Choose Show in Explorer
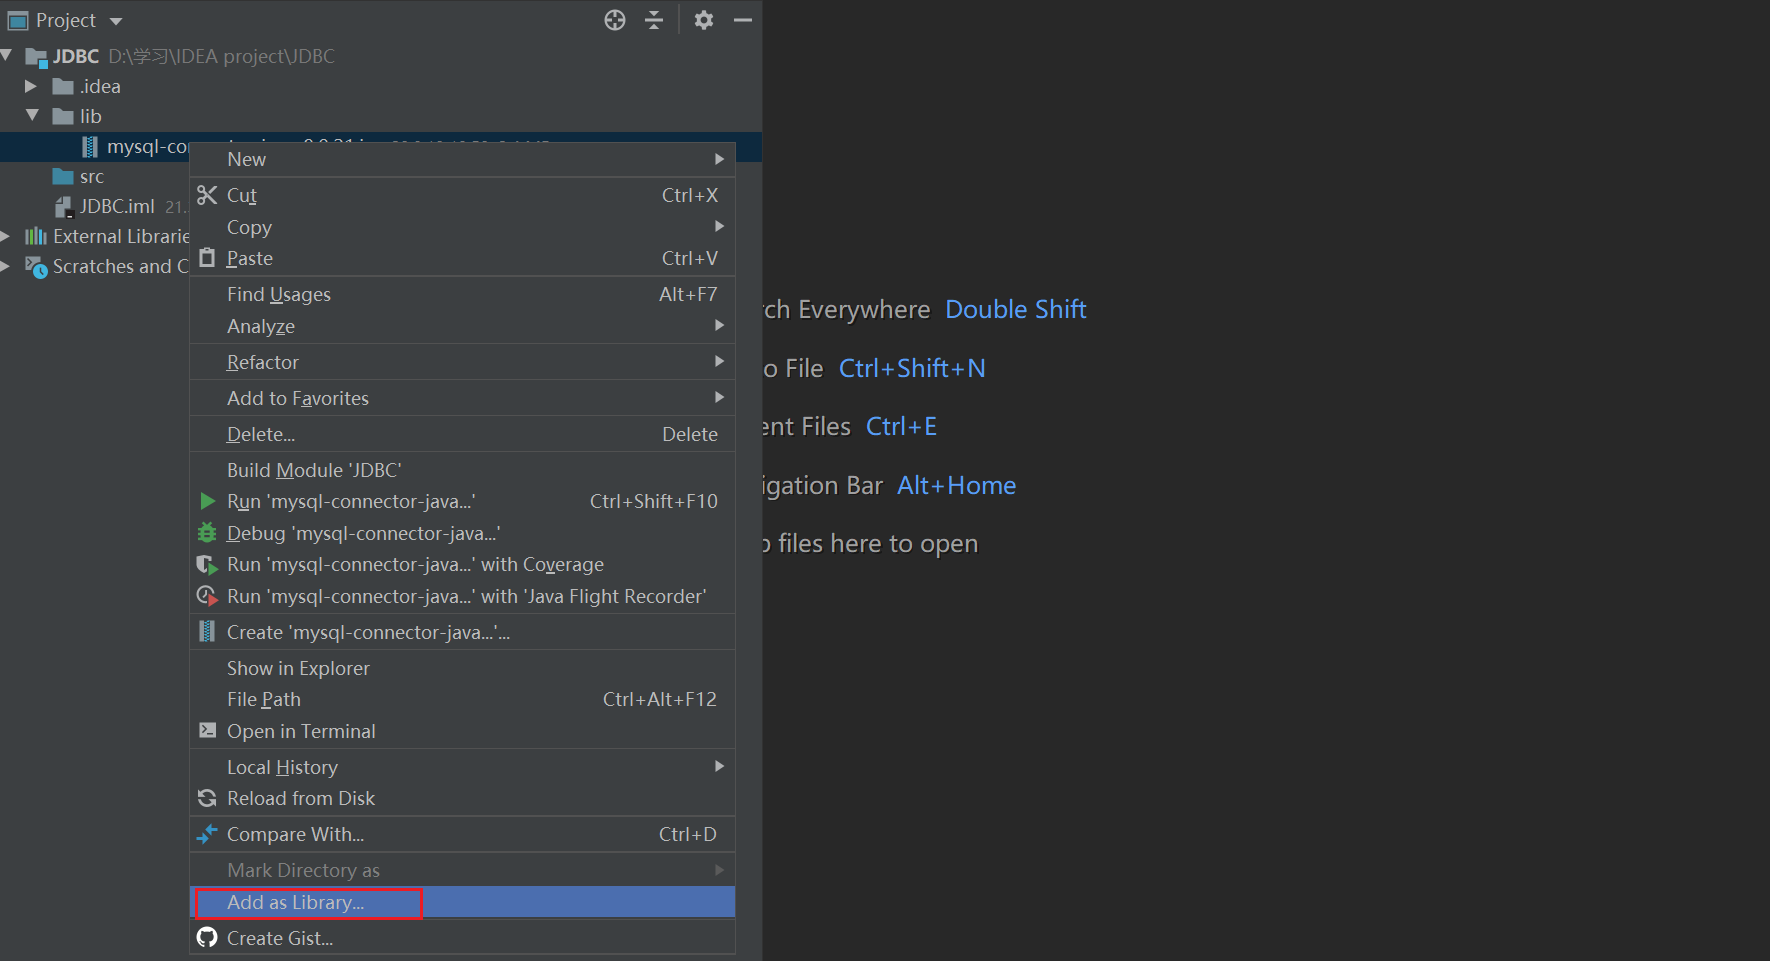The height and width of the screenshot is (961, 1770). tap(298, 668)
